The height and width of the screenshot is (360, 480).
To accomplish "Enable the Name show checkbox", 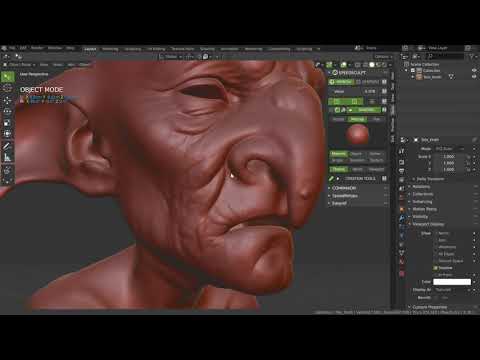I will point(435,233).
